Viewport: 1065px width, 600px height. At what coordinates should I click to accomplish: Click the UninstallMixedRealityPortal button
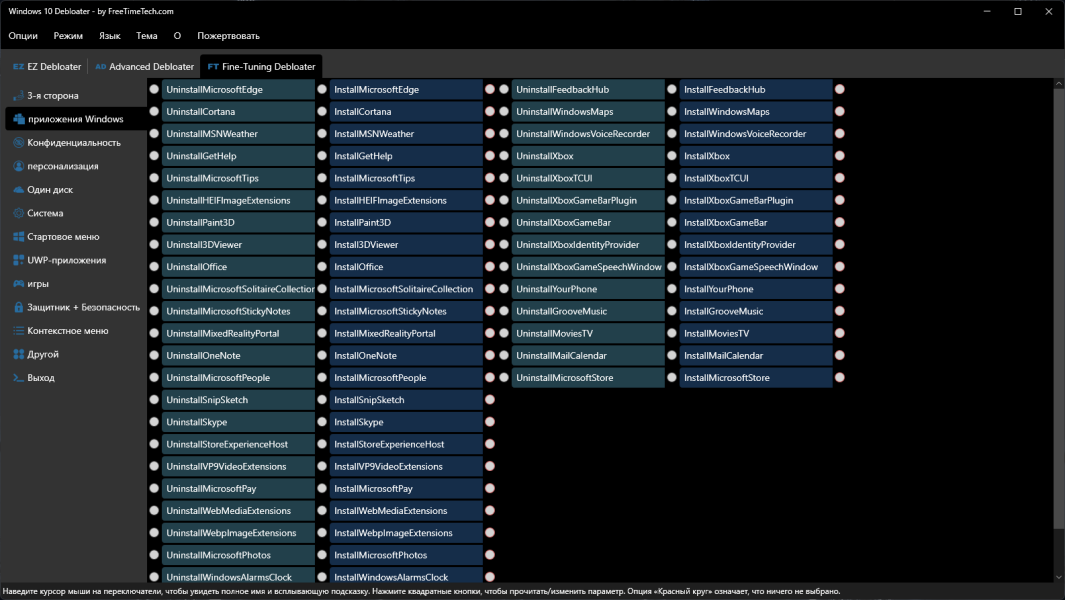(238, 333)
